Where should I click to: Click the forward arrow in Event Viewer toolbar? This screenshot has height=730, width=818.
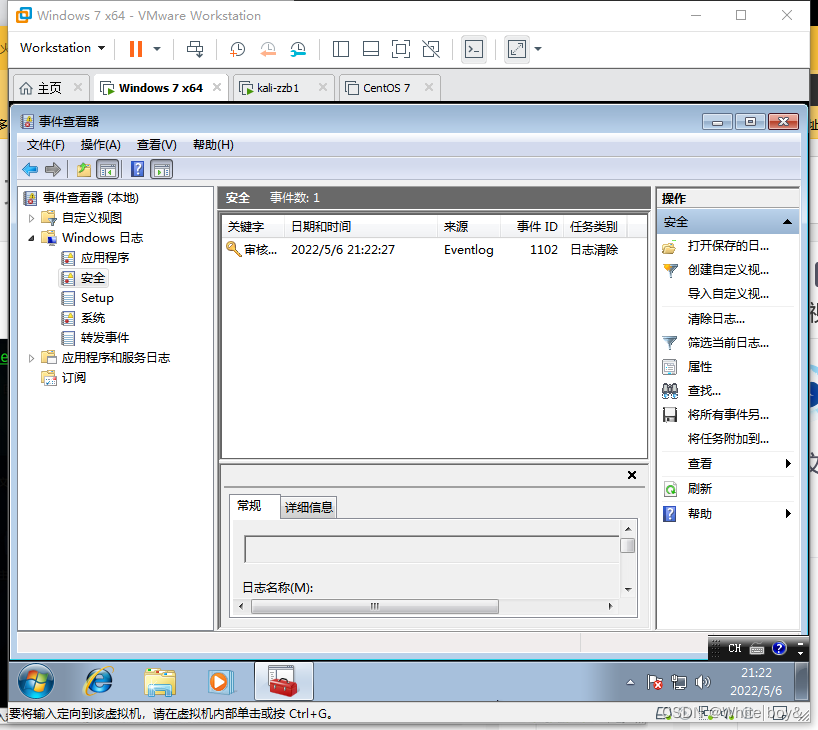[x=53, y=169]
